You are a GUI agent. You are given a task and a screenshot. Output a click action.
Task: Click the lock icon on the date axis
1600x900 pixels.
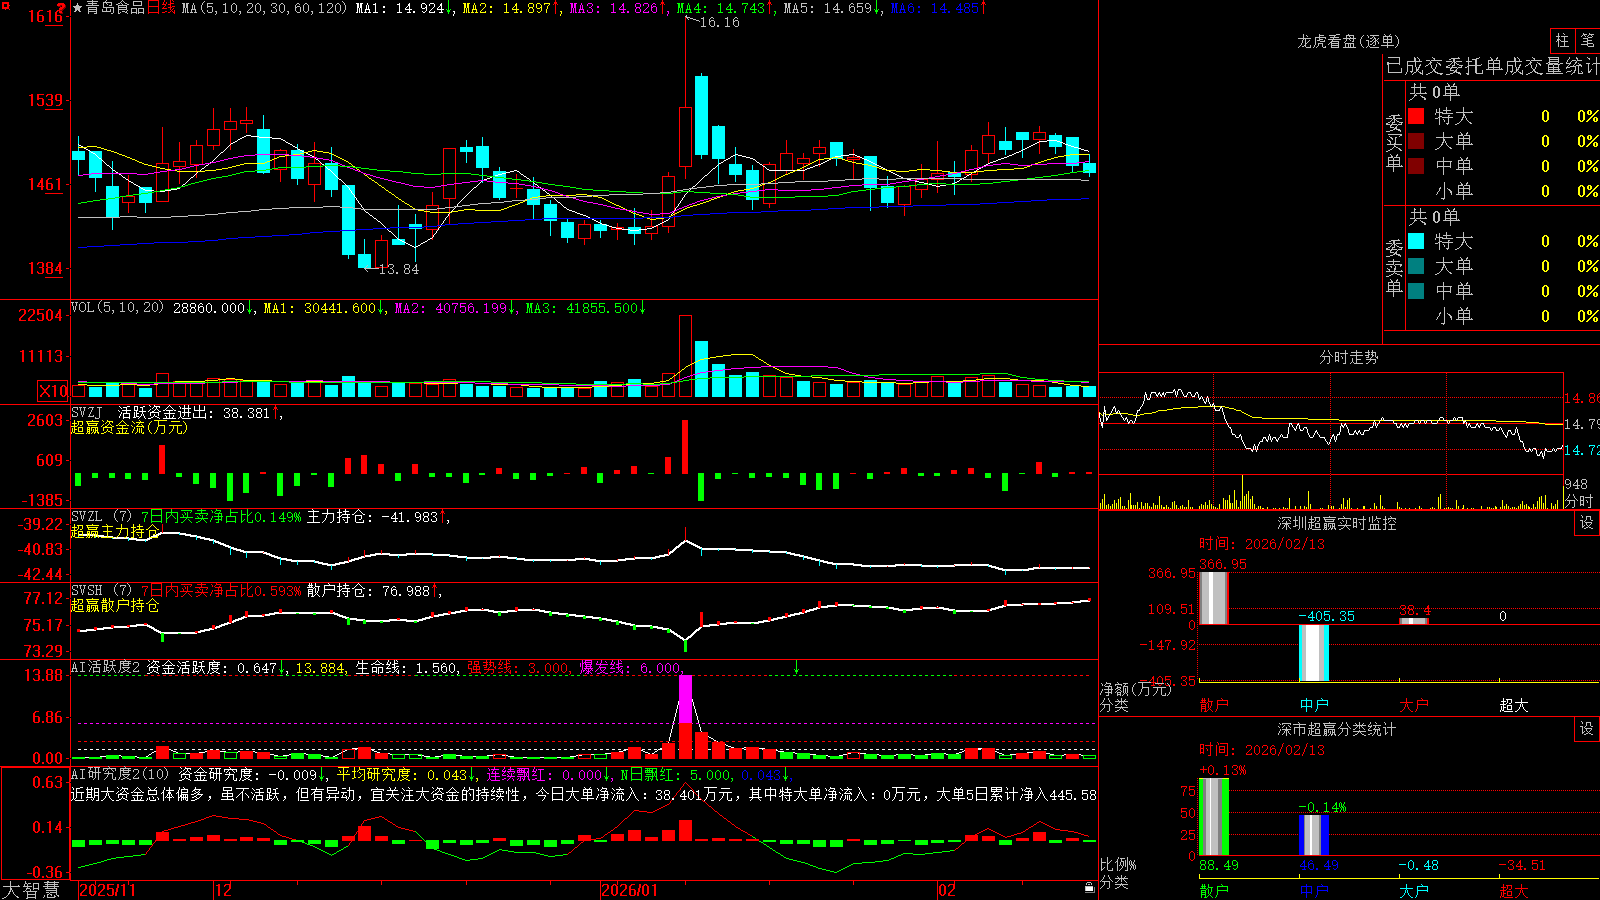1090,888
